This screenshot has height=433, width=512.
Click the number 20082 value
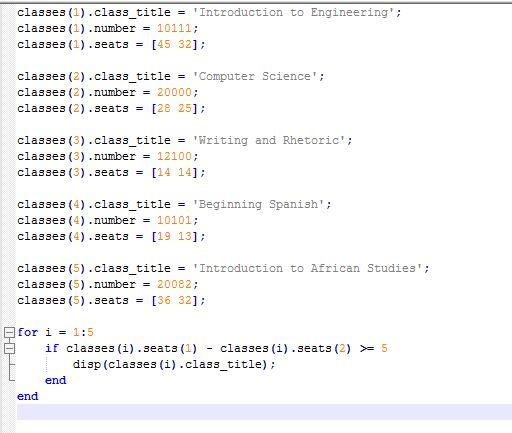click(174, 284)
